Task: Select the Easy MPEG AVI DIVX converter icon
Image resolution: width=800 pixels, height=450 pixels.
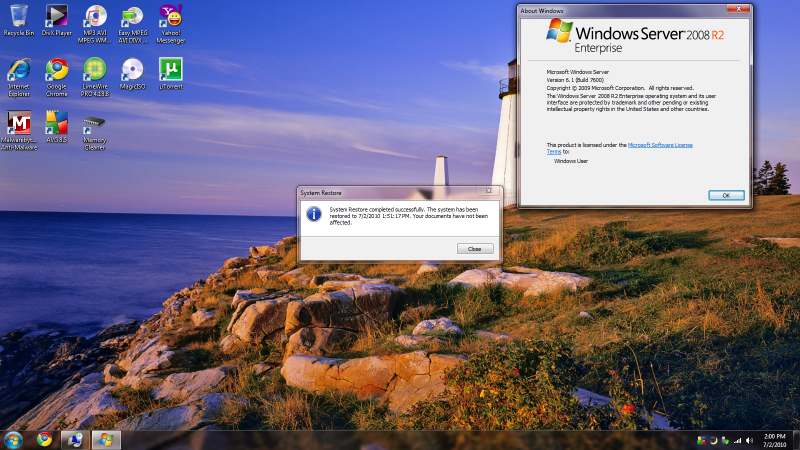Action: pos(133,16)
